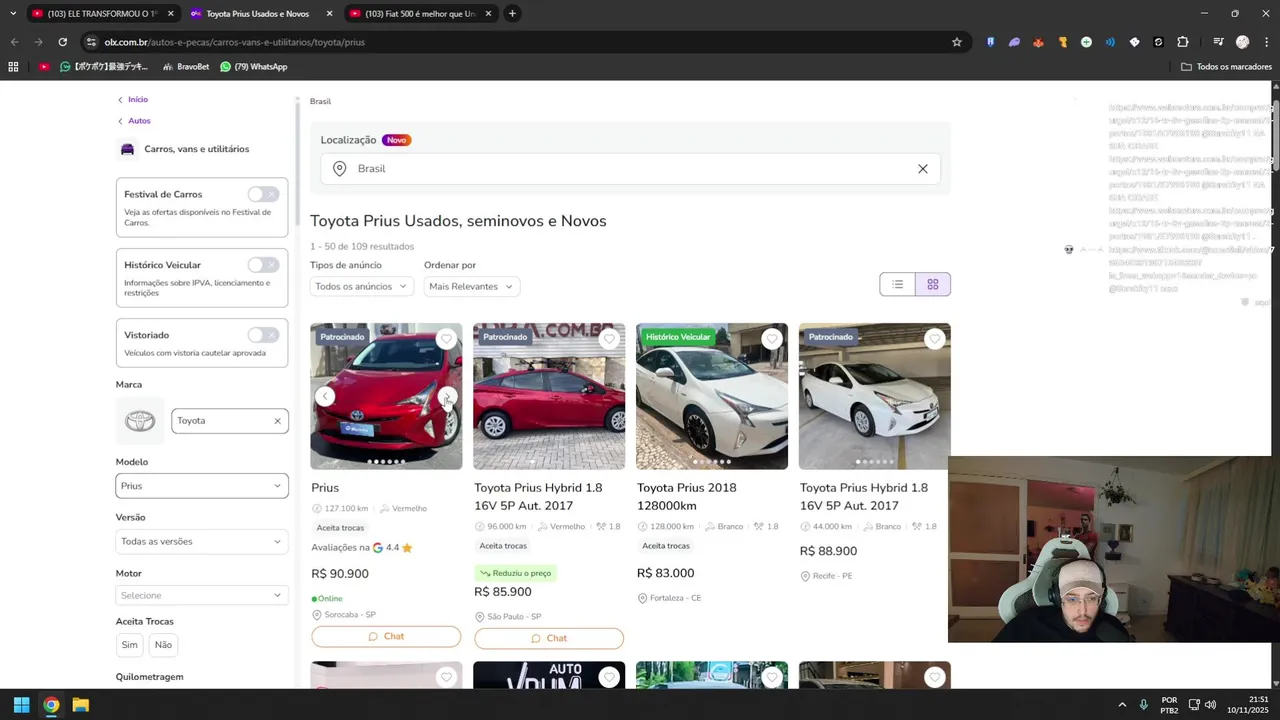Image resolution: width=1280 pixels, height=720 pixels.
Task: Go back in browser history
Action: pyautogui.click(x=14, y=42)
